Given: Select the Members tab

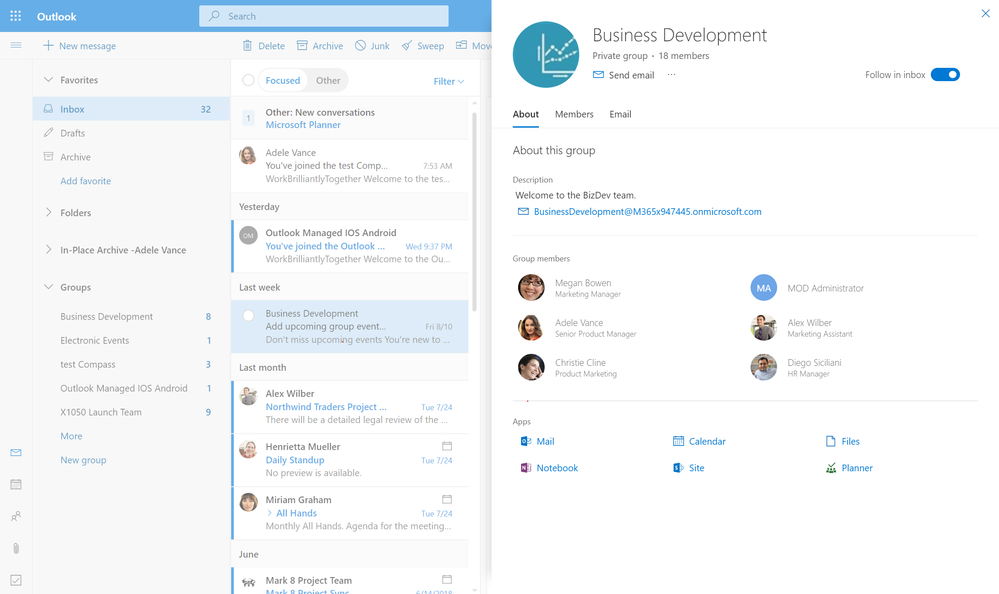Looking at the screenshot, I should pos(574,114).
